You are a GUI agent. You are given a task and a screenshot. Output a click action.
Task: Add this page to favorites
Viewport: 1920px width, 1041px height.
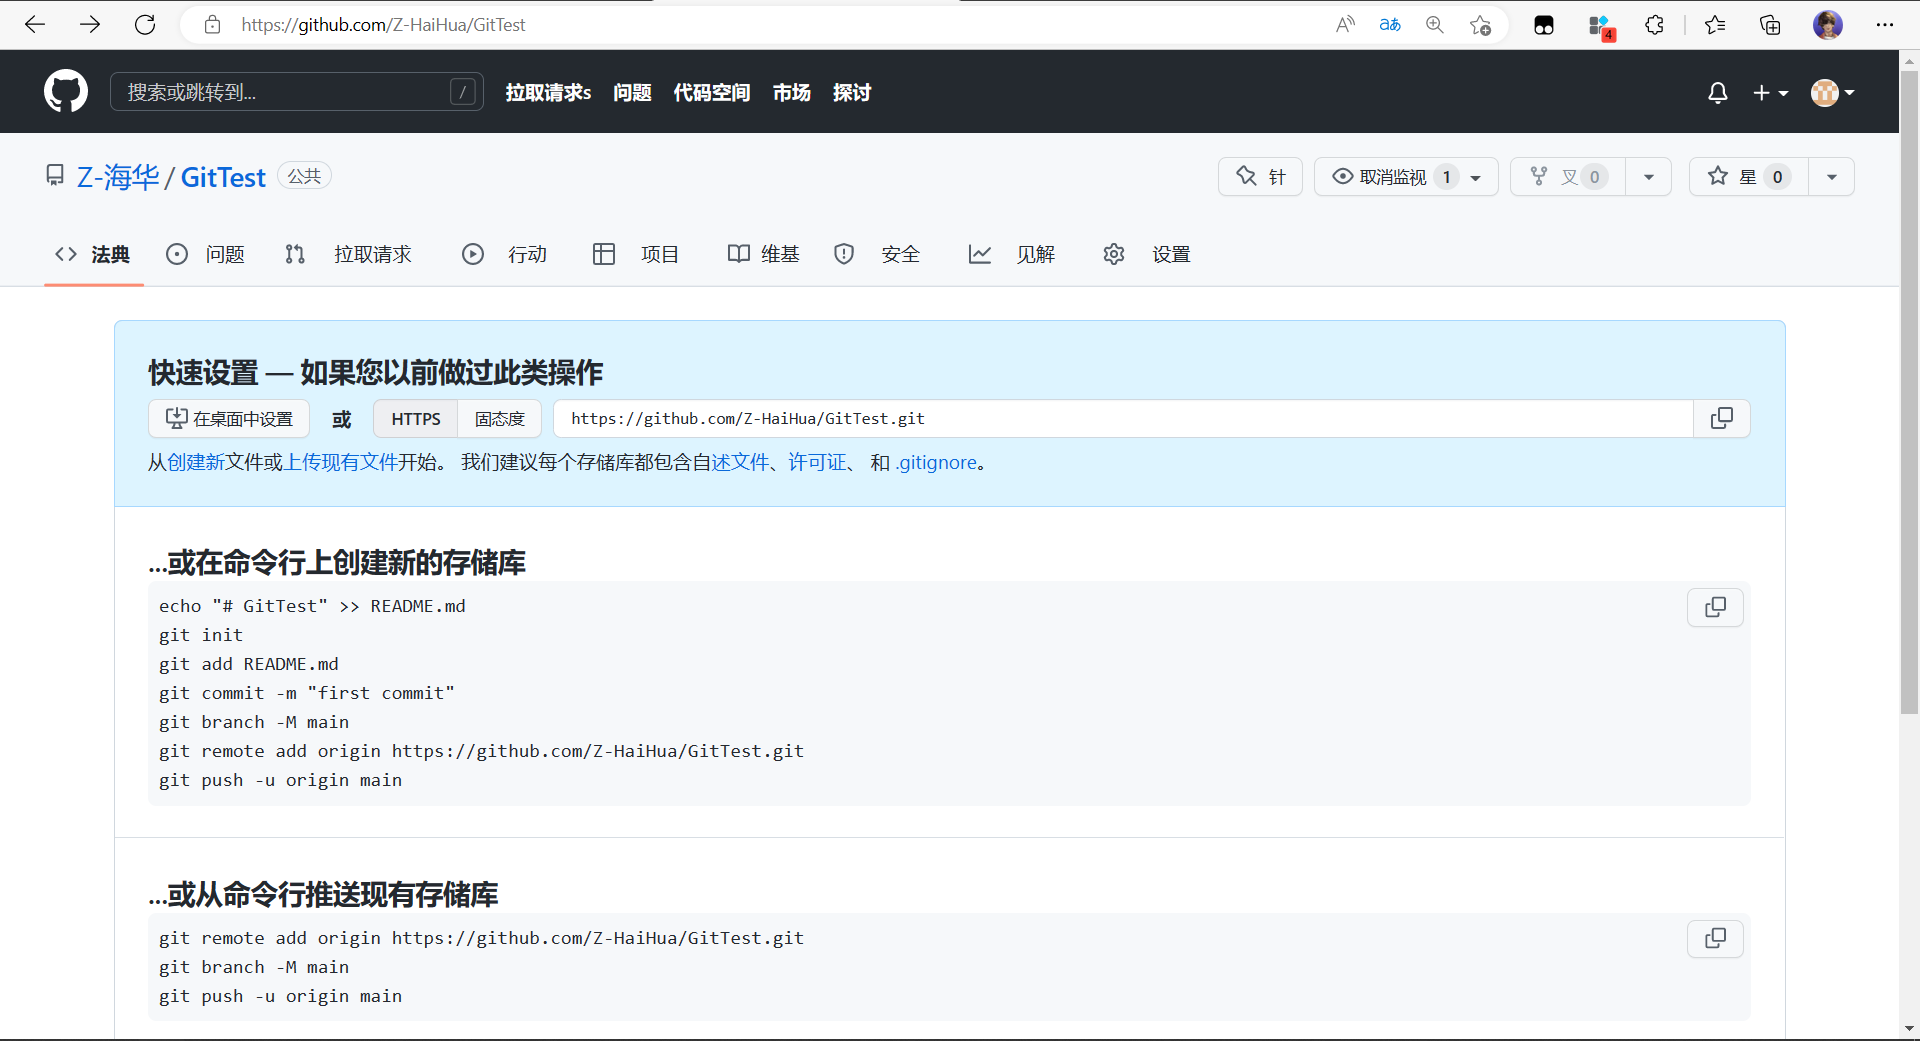coord(1481,25)
